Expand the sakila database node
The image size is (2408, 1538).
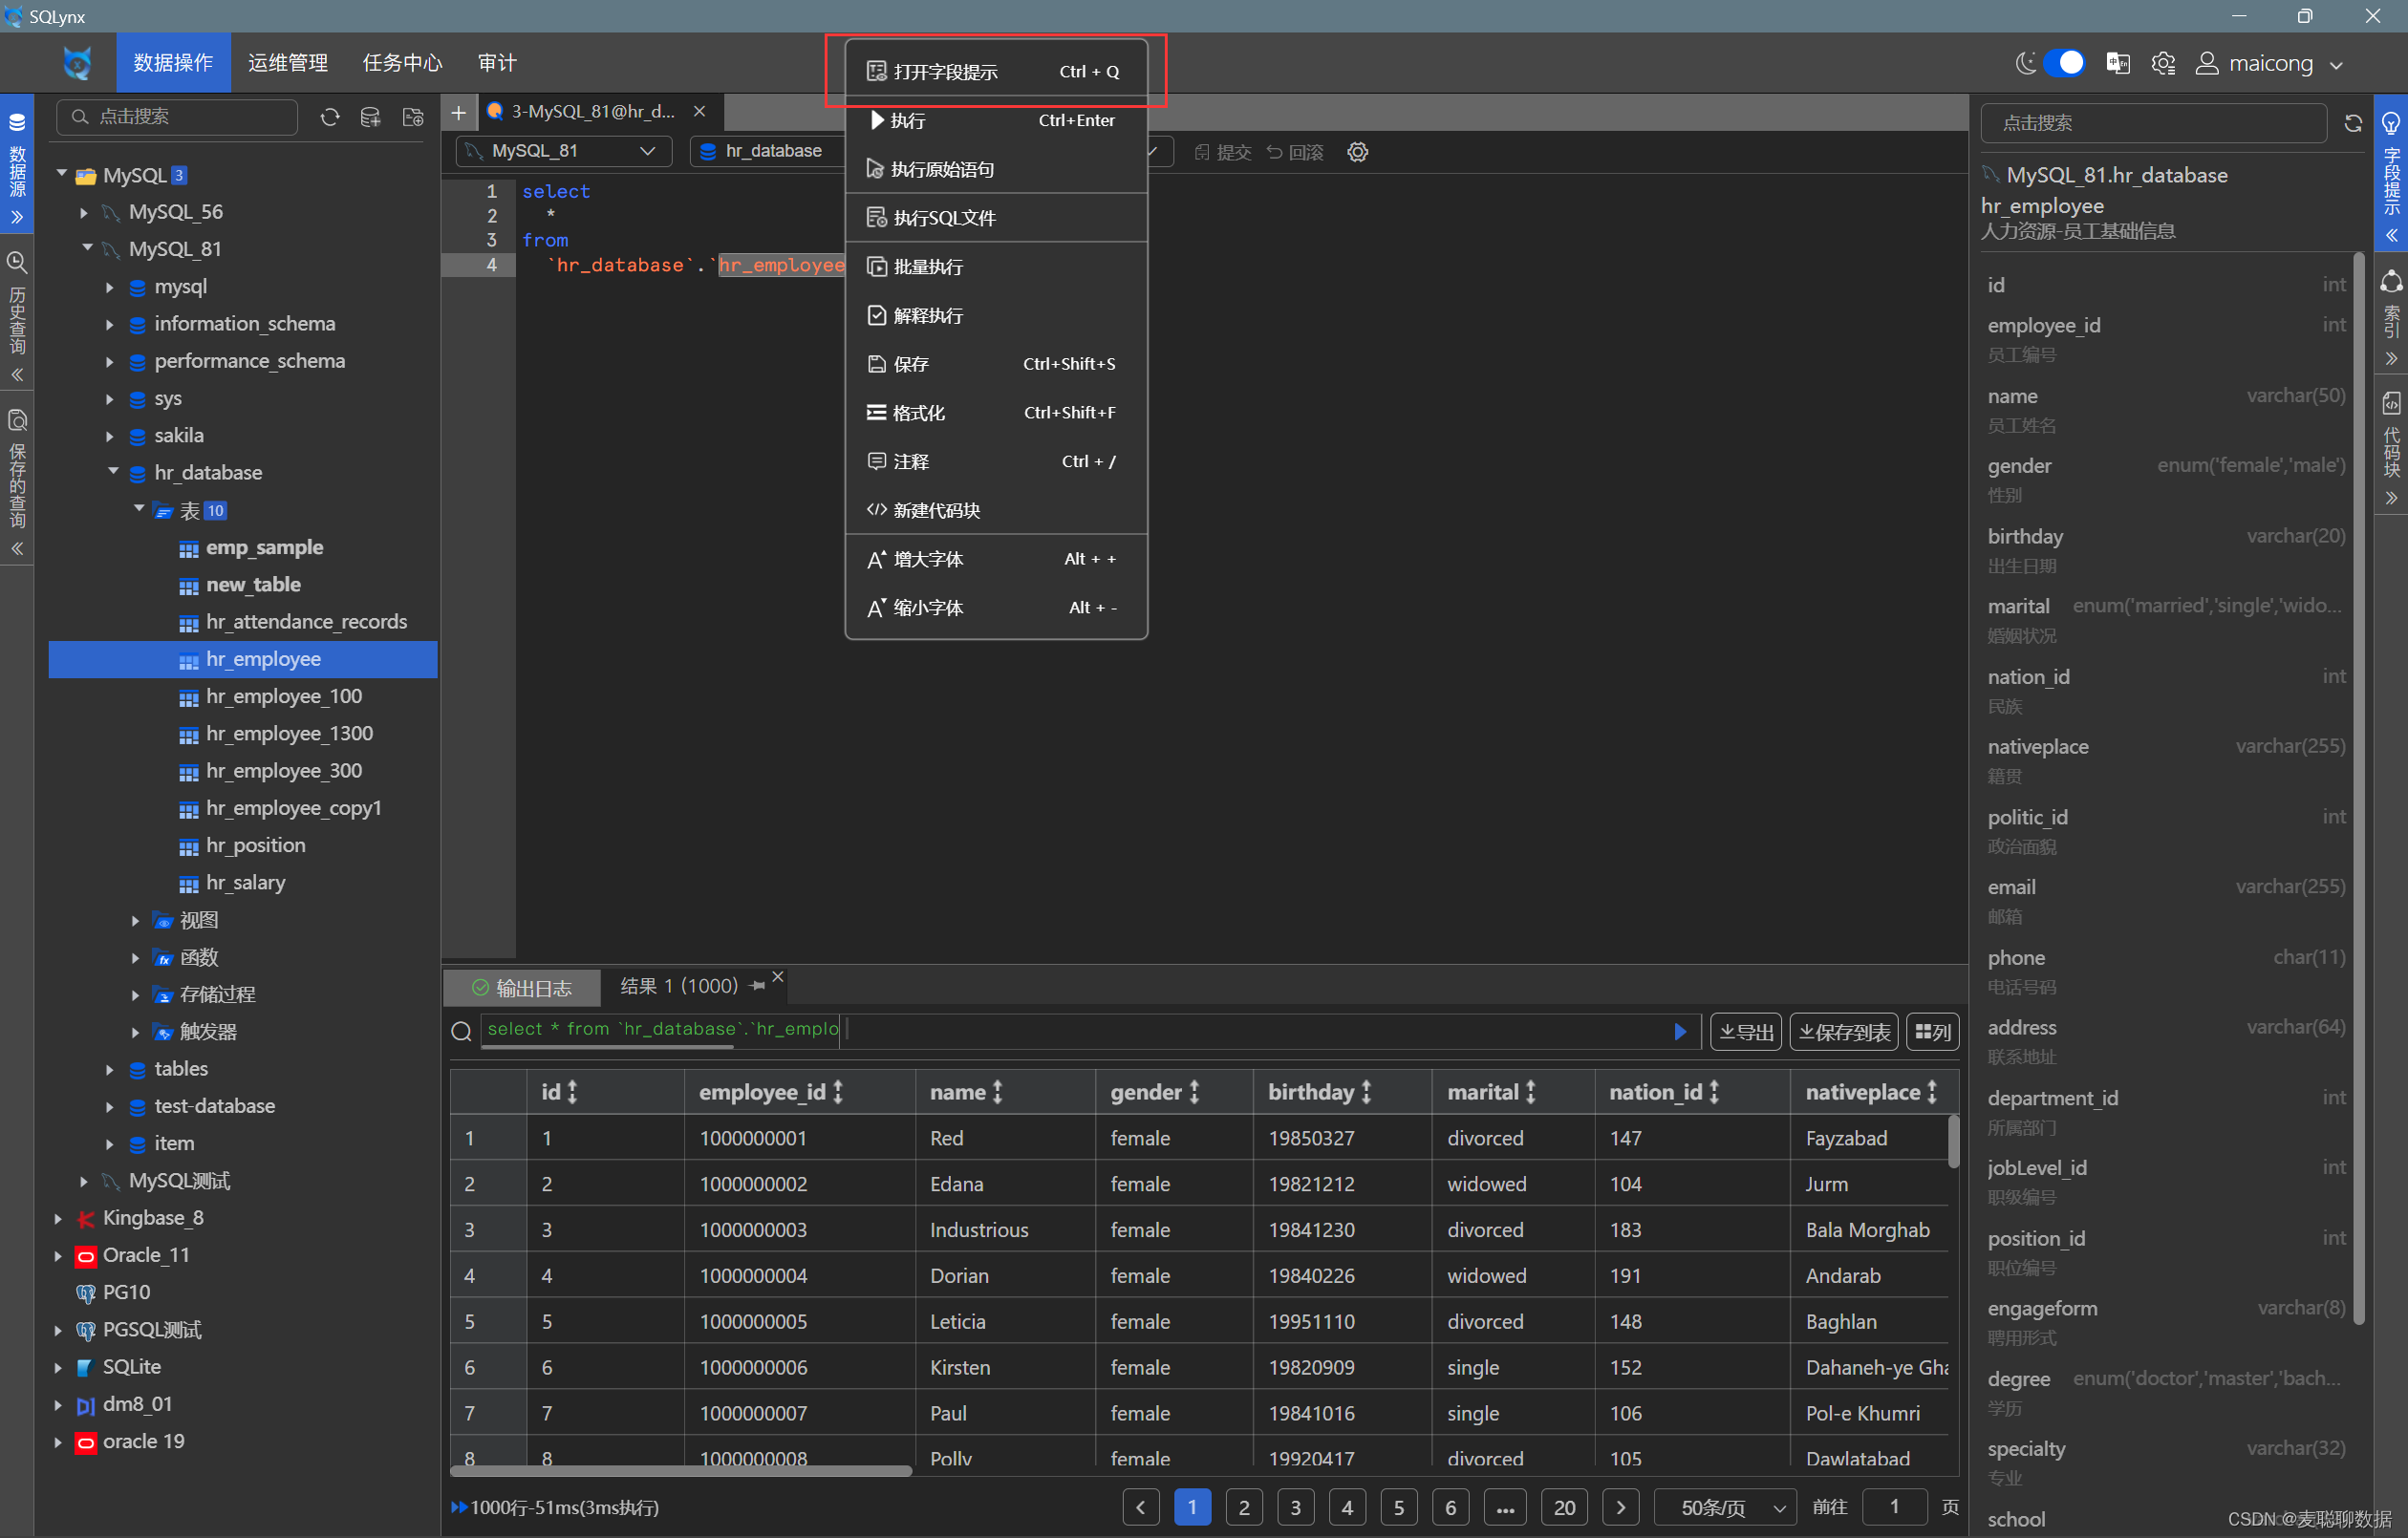(x=110, y=435)
